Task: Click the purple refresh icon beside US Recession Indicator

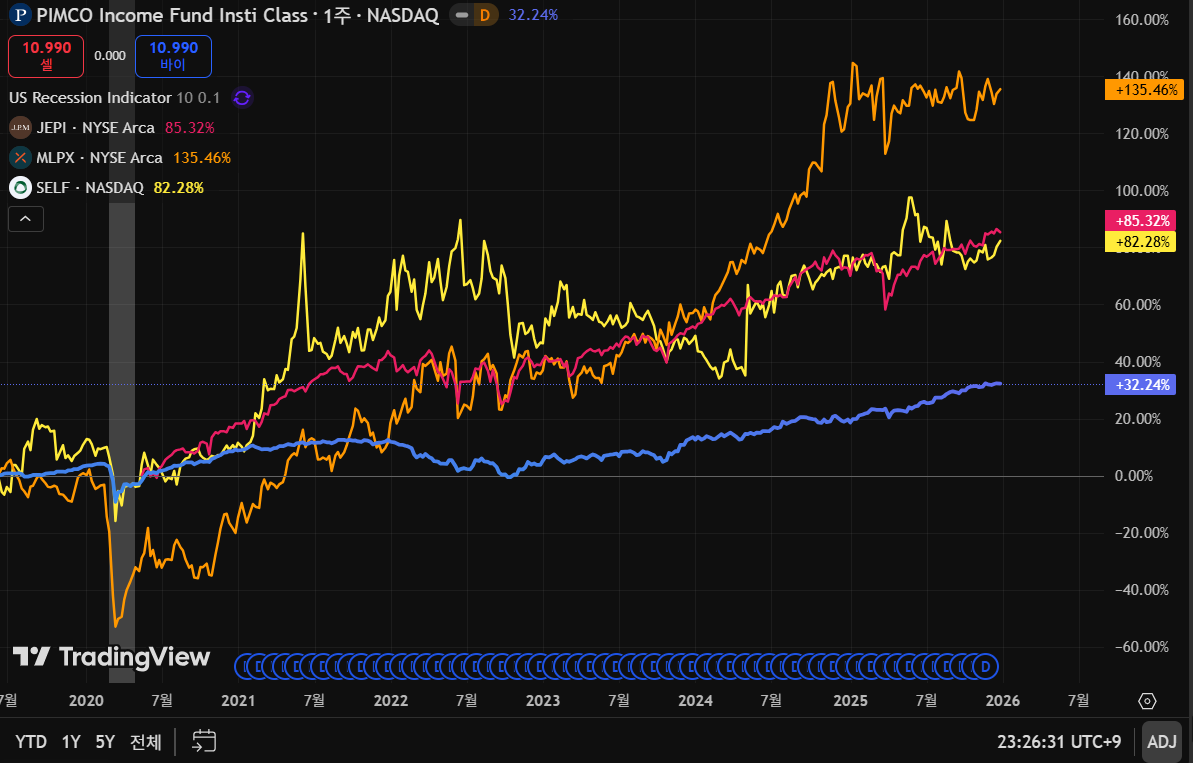Action: tap(242, 98)
